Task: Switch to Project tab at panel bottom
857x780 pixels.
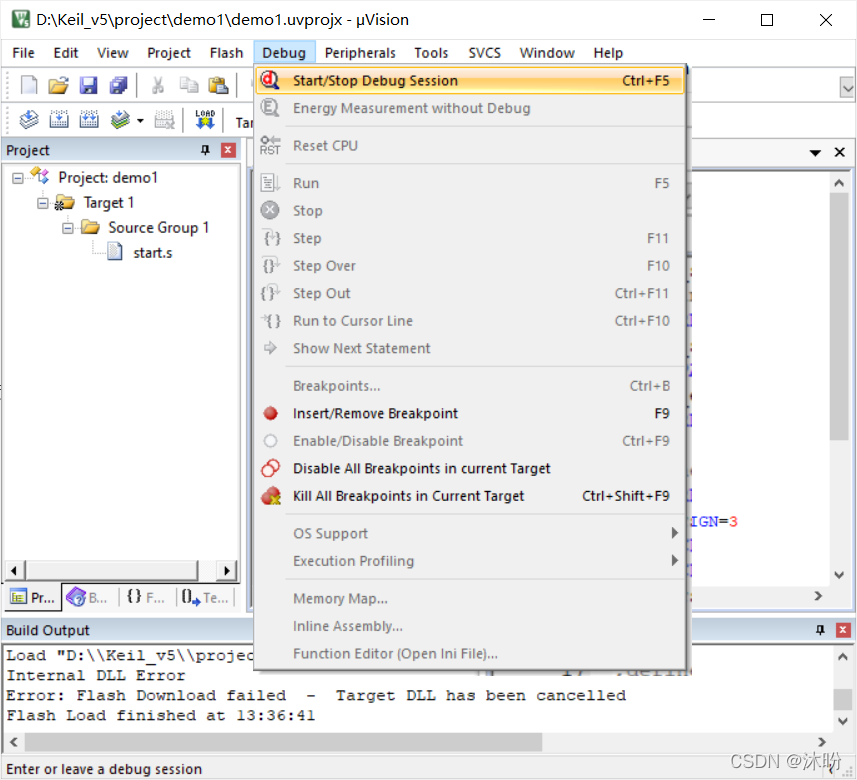Action: point(33,597)
